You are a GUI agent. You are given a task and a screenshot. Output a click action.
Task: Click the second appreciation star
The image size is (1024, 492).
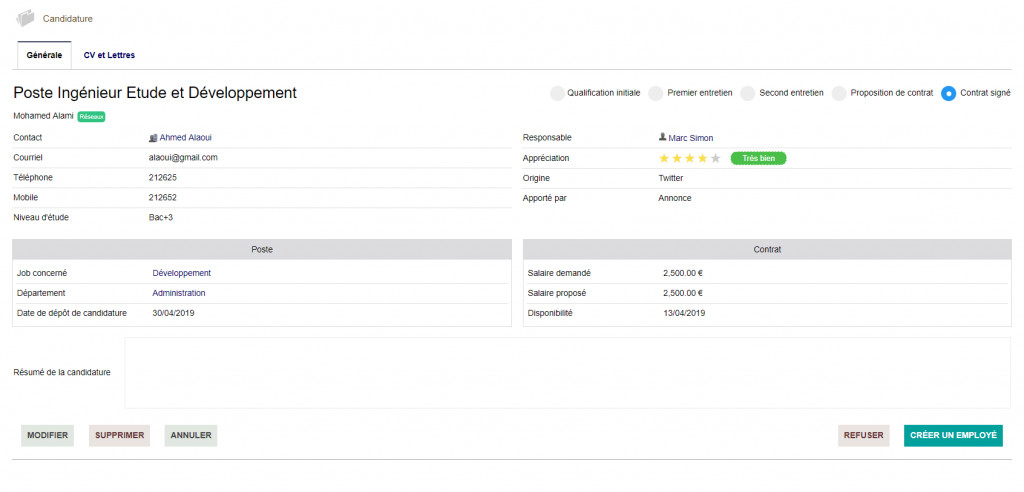(x=677, y=158)
